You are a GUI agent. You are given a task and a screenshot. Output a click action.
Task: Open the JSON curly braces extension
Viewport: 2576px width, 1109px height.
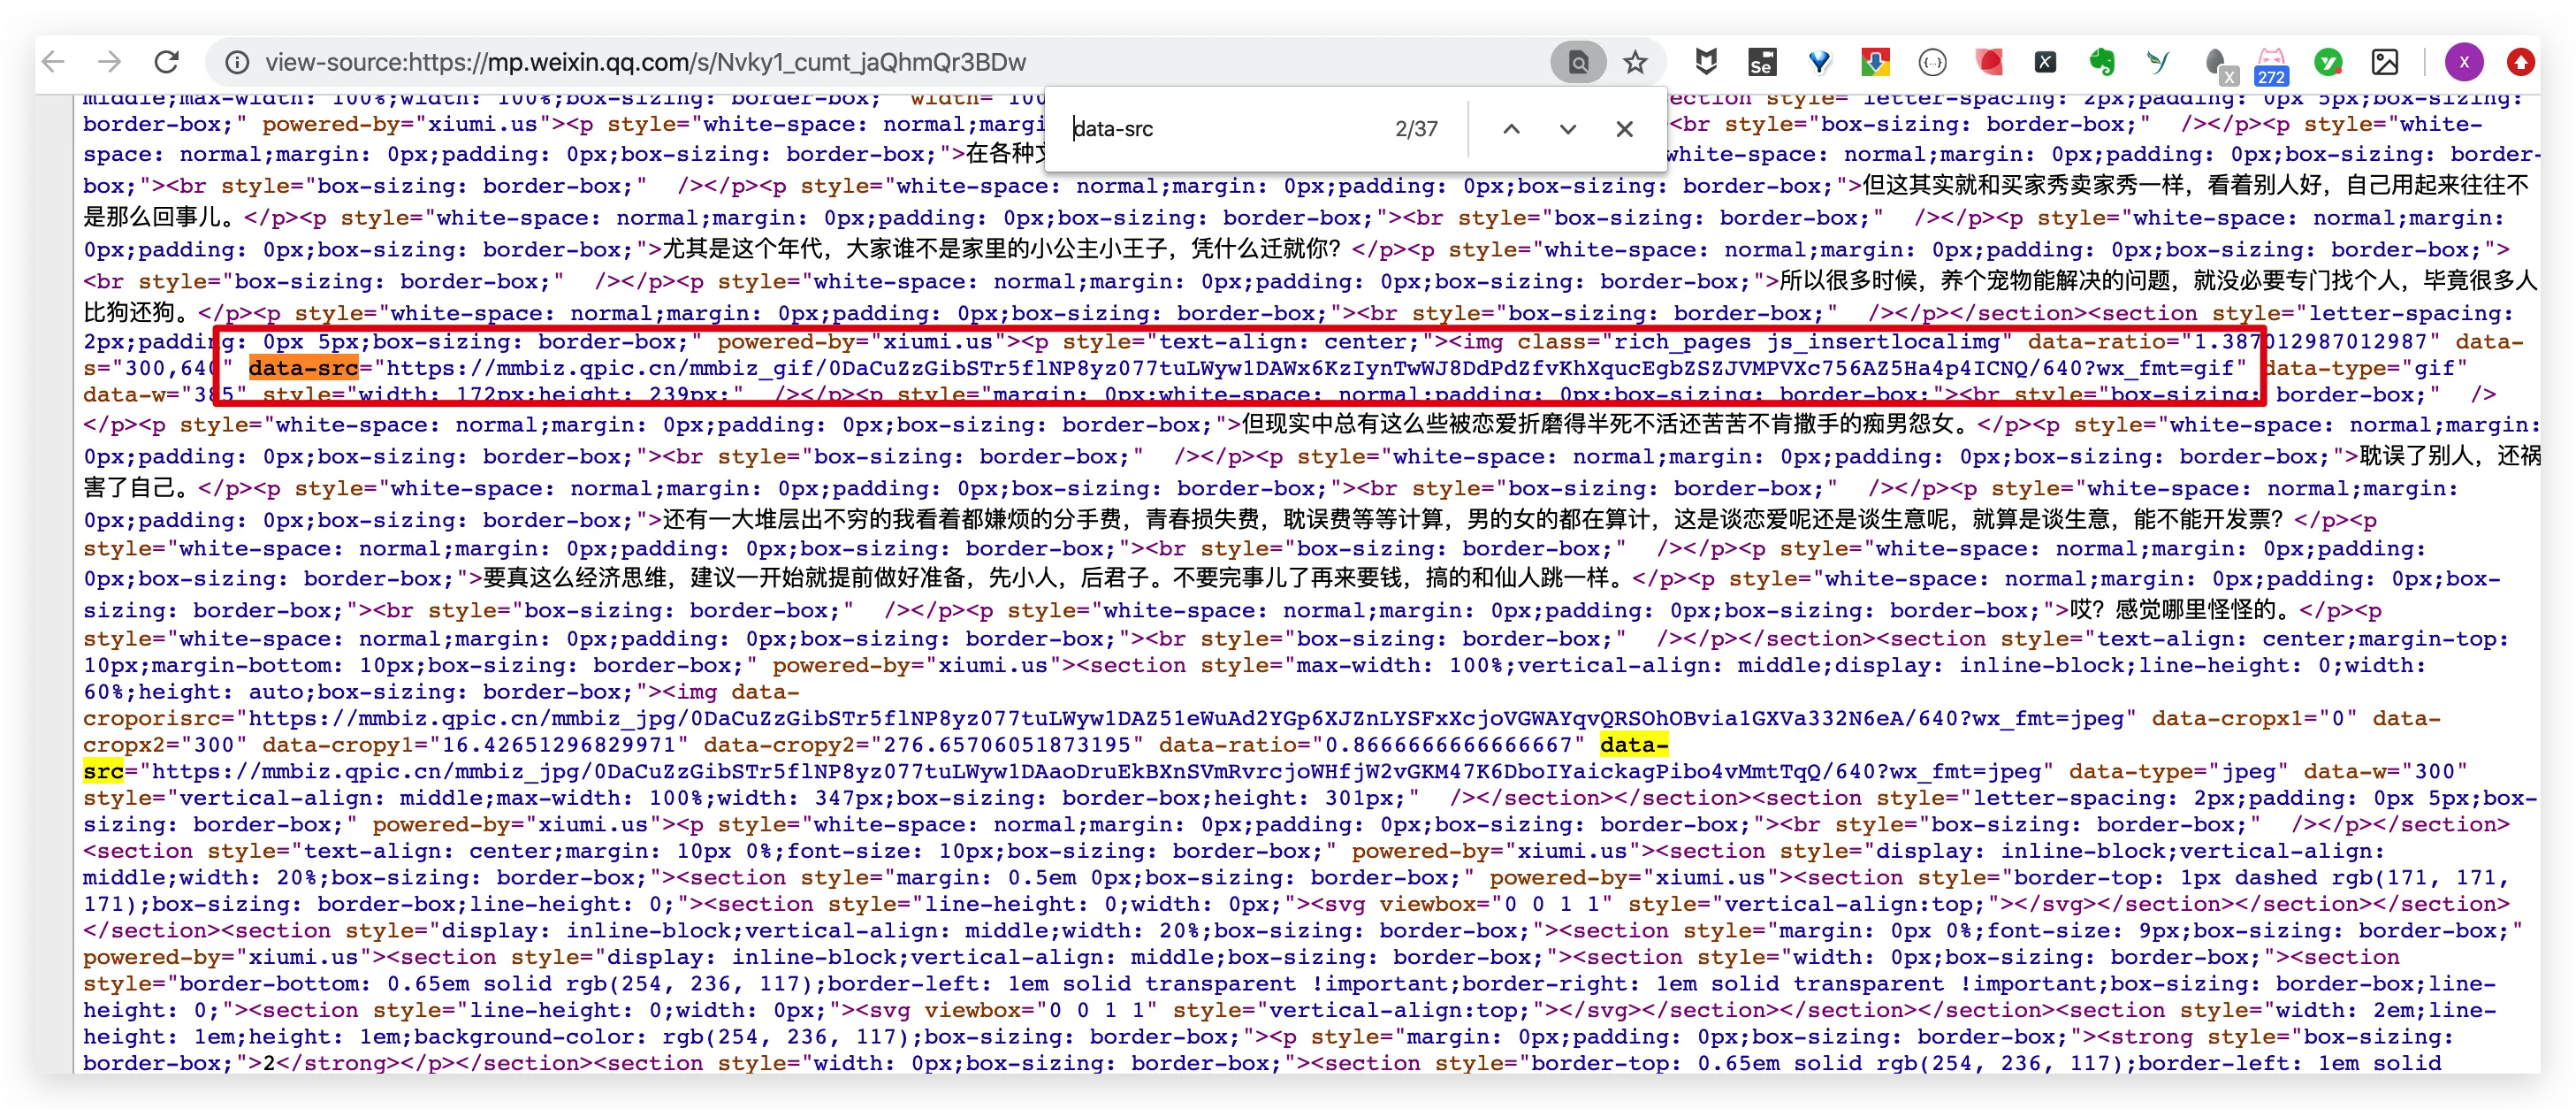tap(1932, 63)
